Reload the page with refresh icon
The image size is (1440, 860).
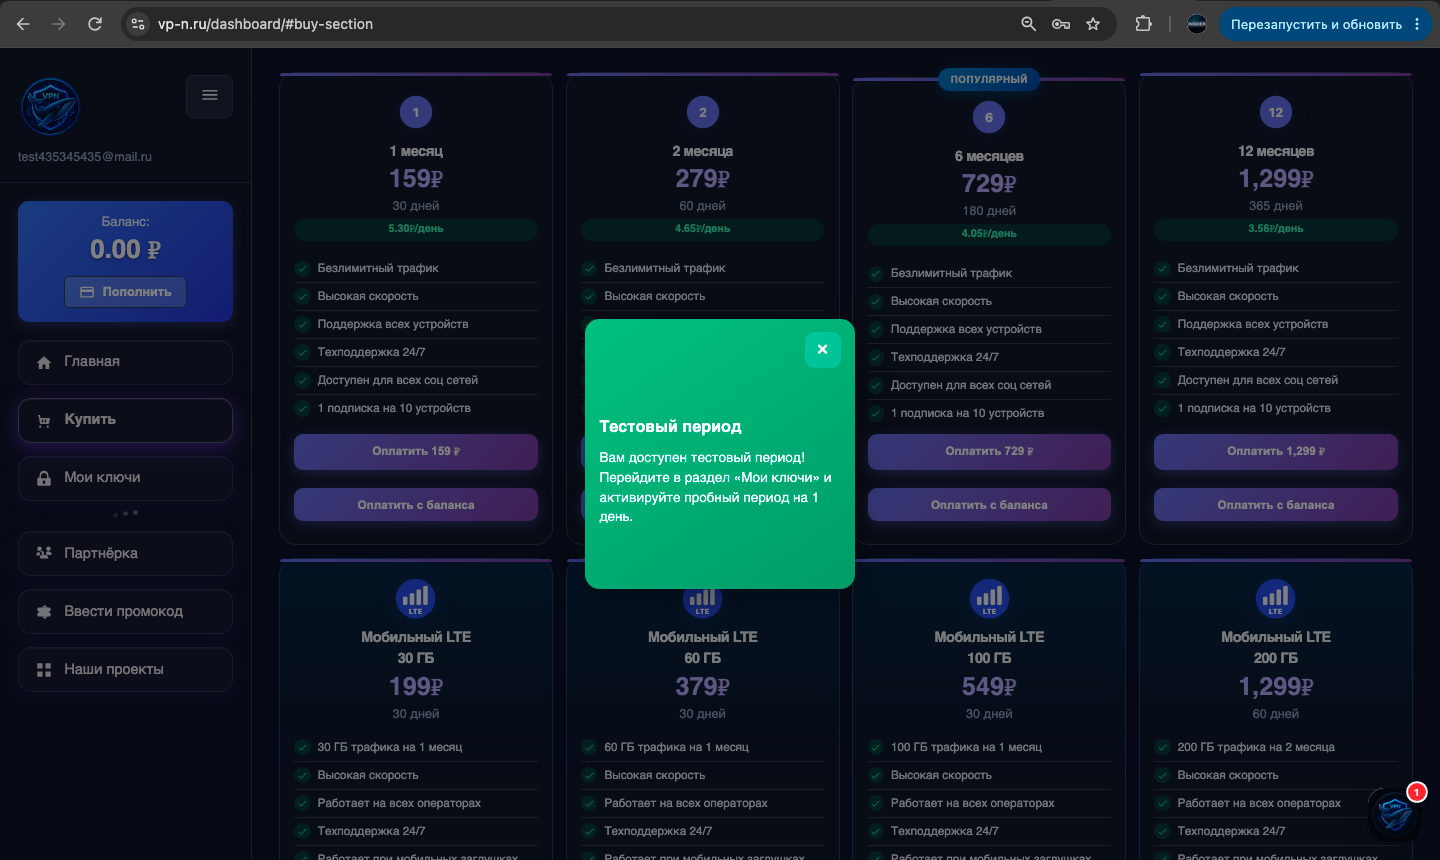pyautogui.click(x=95, y=24)
